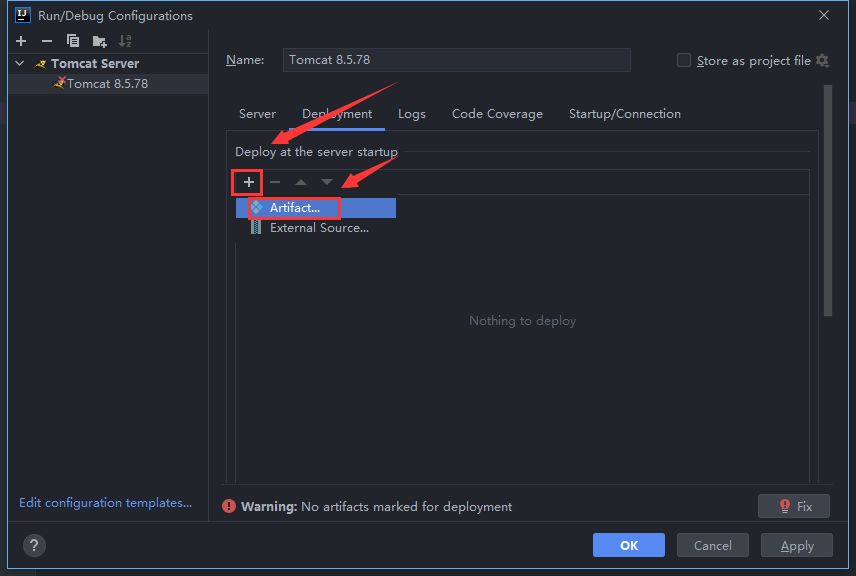Click the vertical scrollbar of the settings panel
Screen dimensions: 856x576
(x=828, y=200)
